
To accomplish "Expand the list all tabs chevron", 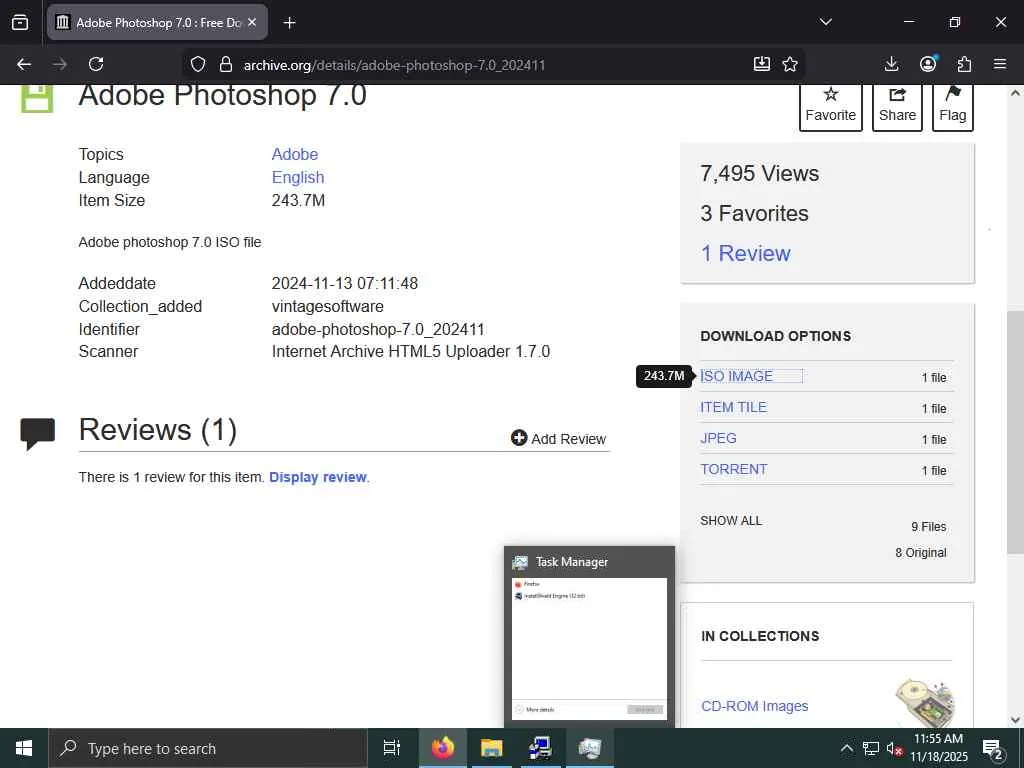I will click(825, 22).
